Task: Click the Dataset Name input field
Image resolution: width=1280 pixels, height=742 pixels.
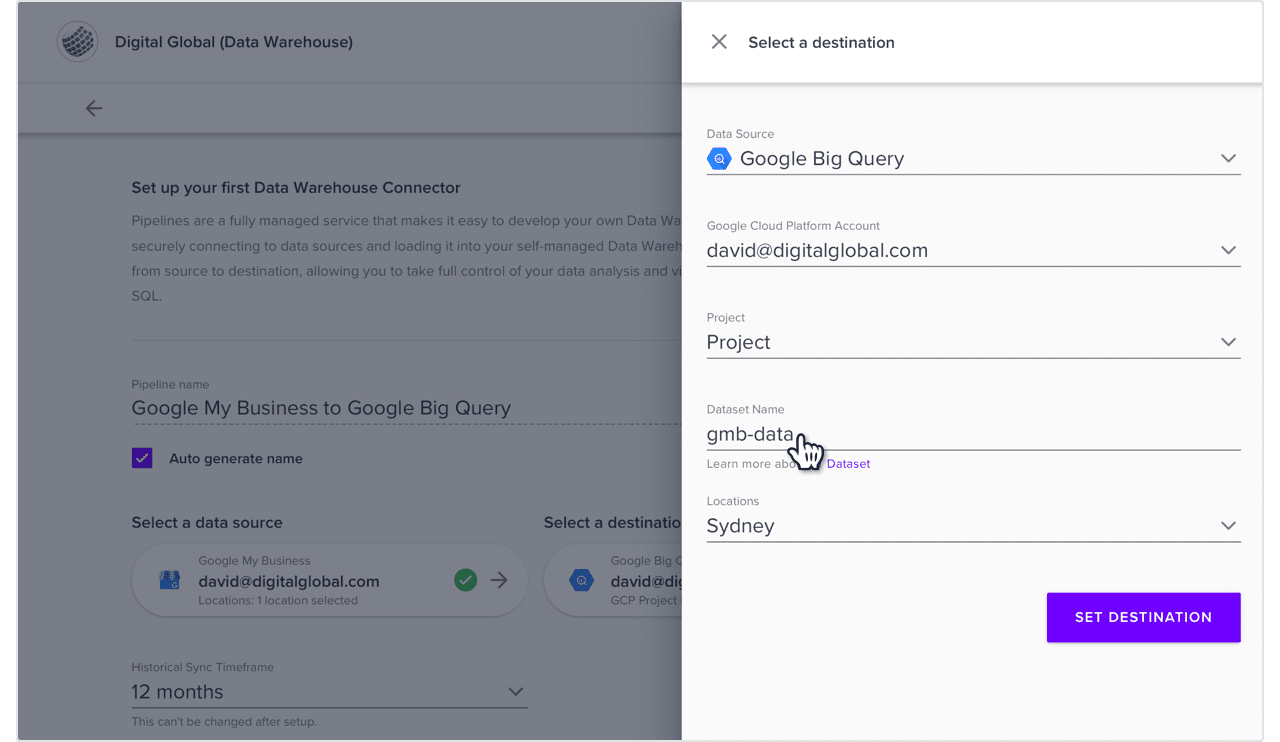Action: click(x=973, y=435)
